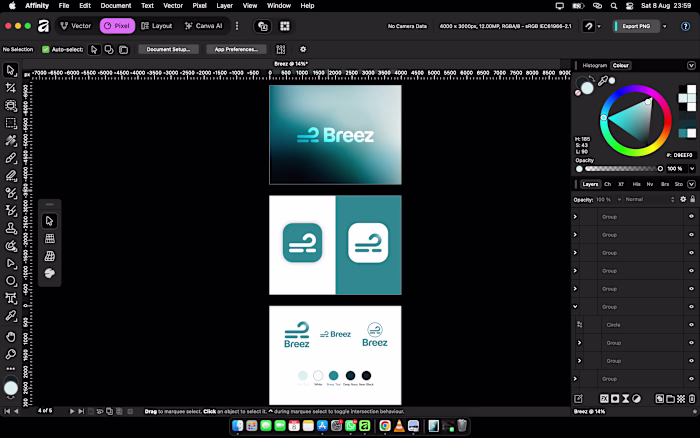Add a mask layer in Layers panel
This screenshot has width=700, height=438.
pyautogui.click(x=615, y=399)
